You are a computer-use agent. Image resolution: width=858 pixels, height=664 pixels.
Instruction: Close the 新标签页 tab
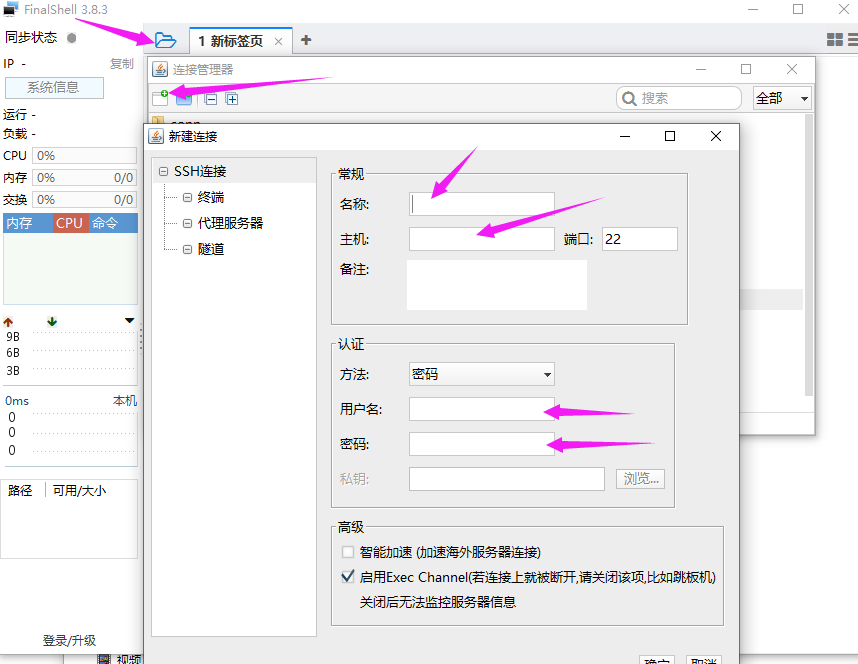pos(279,42)
